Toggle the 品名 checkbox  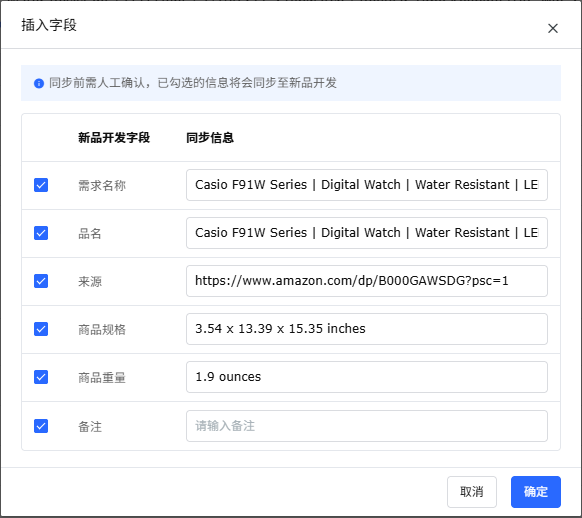[41, 233]
